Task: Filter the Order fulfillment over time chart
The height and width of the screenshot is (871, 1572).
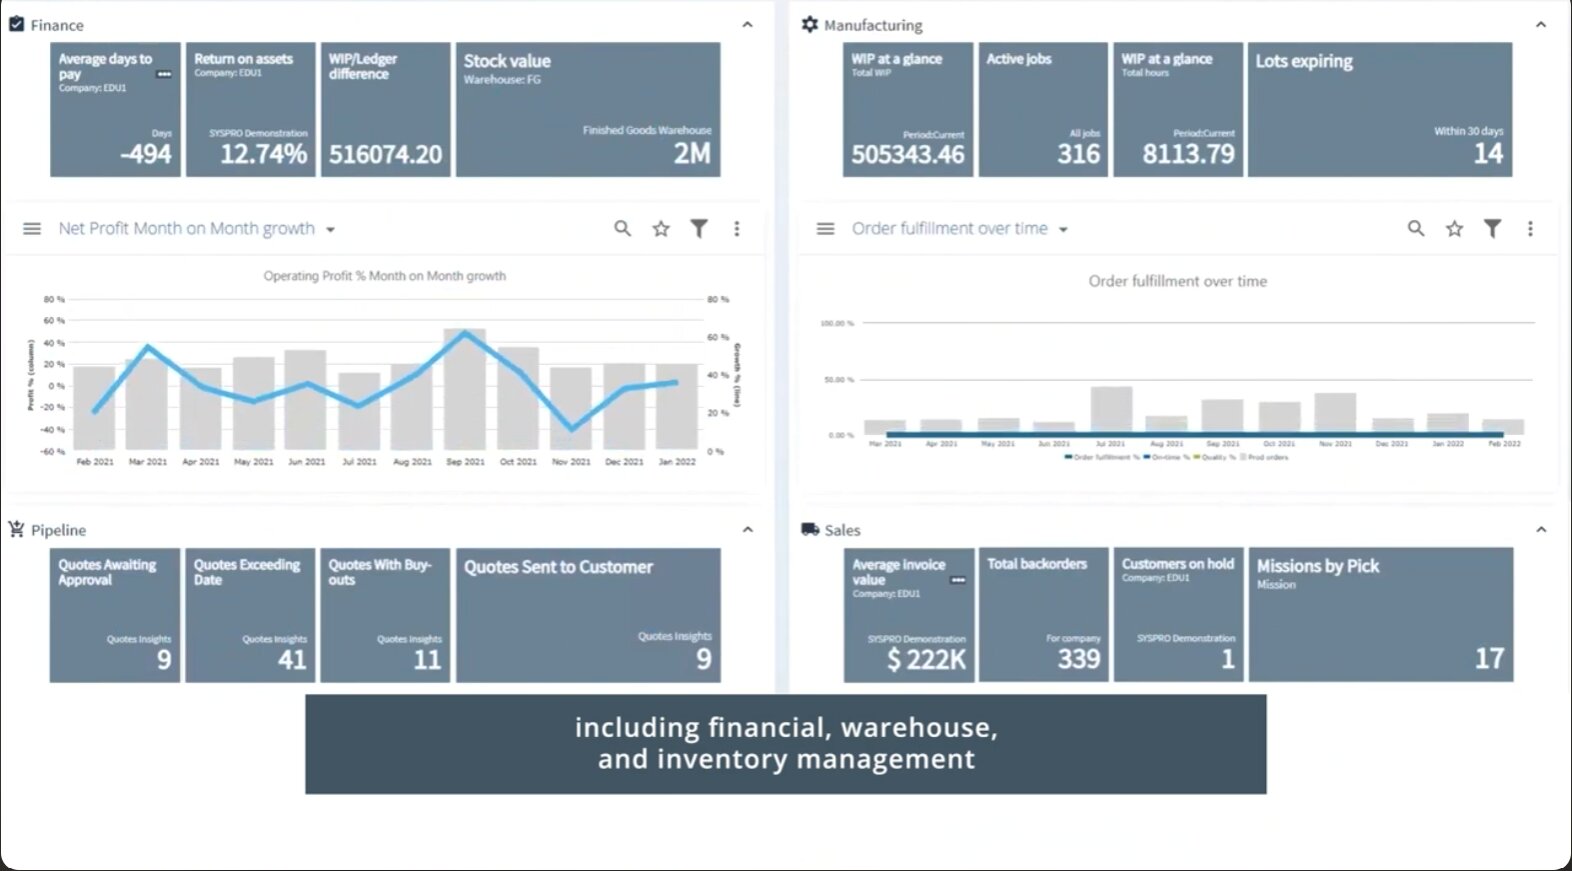Action: tap(1492, 229)
